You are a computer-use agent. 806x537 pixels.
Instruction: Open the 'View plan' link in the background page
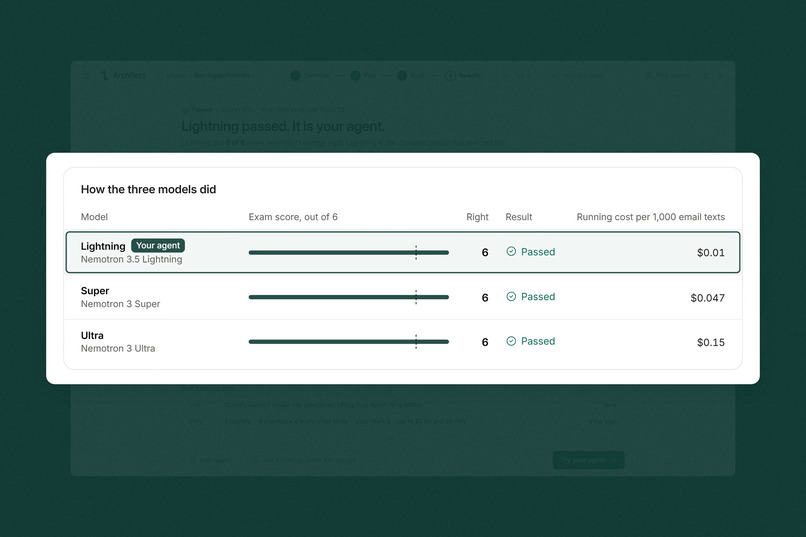(602, 421)
